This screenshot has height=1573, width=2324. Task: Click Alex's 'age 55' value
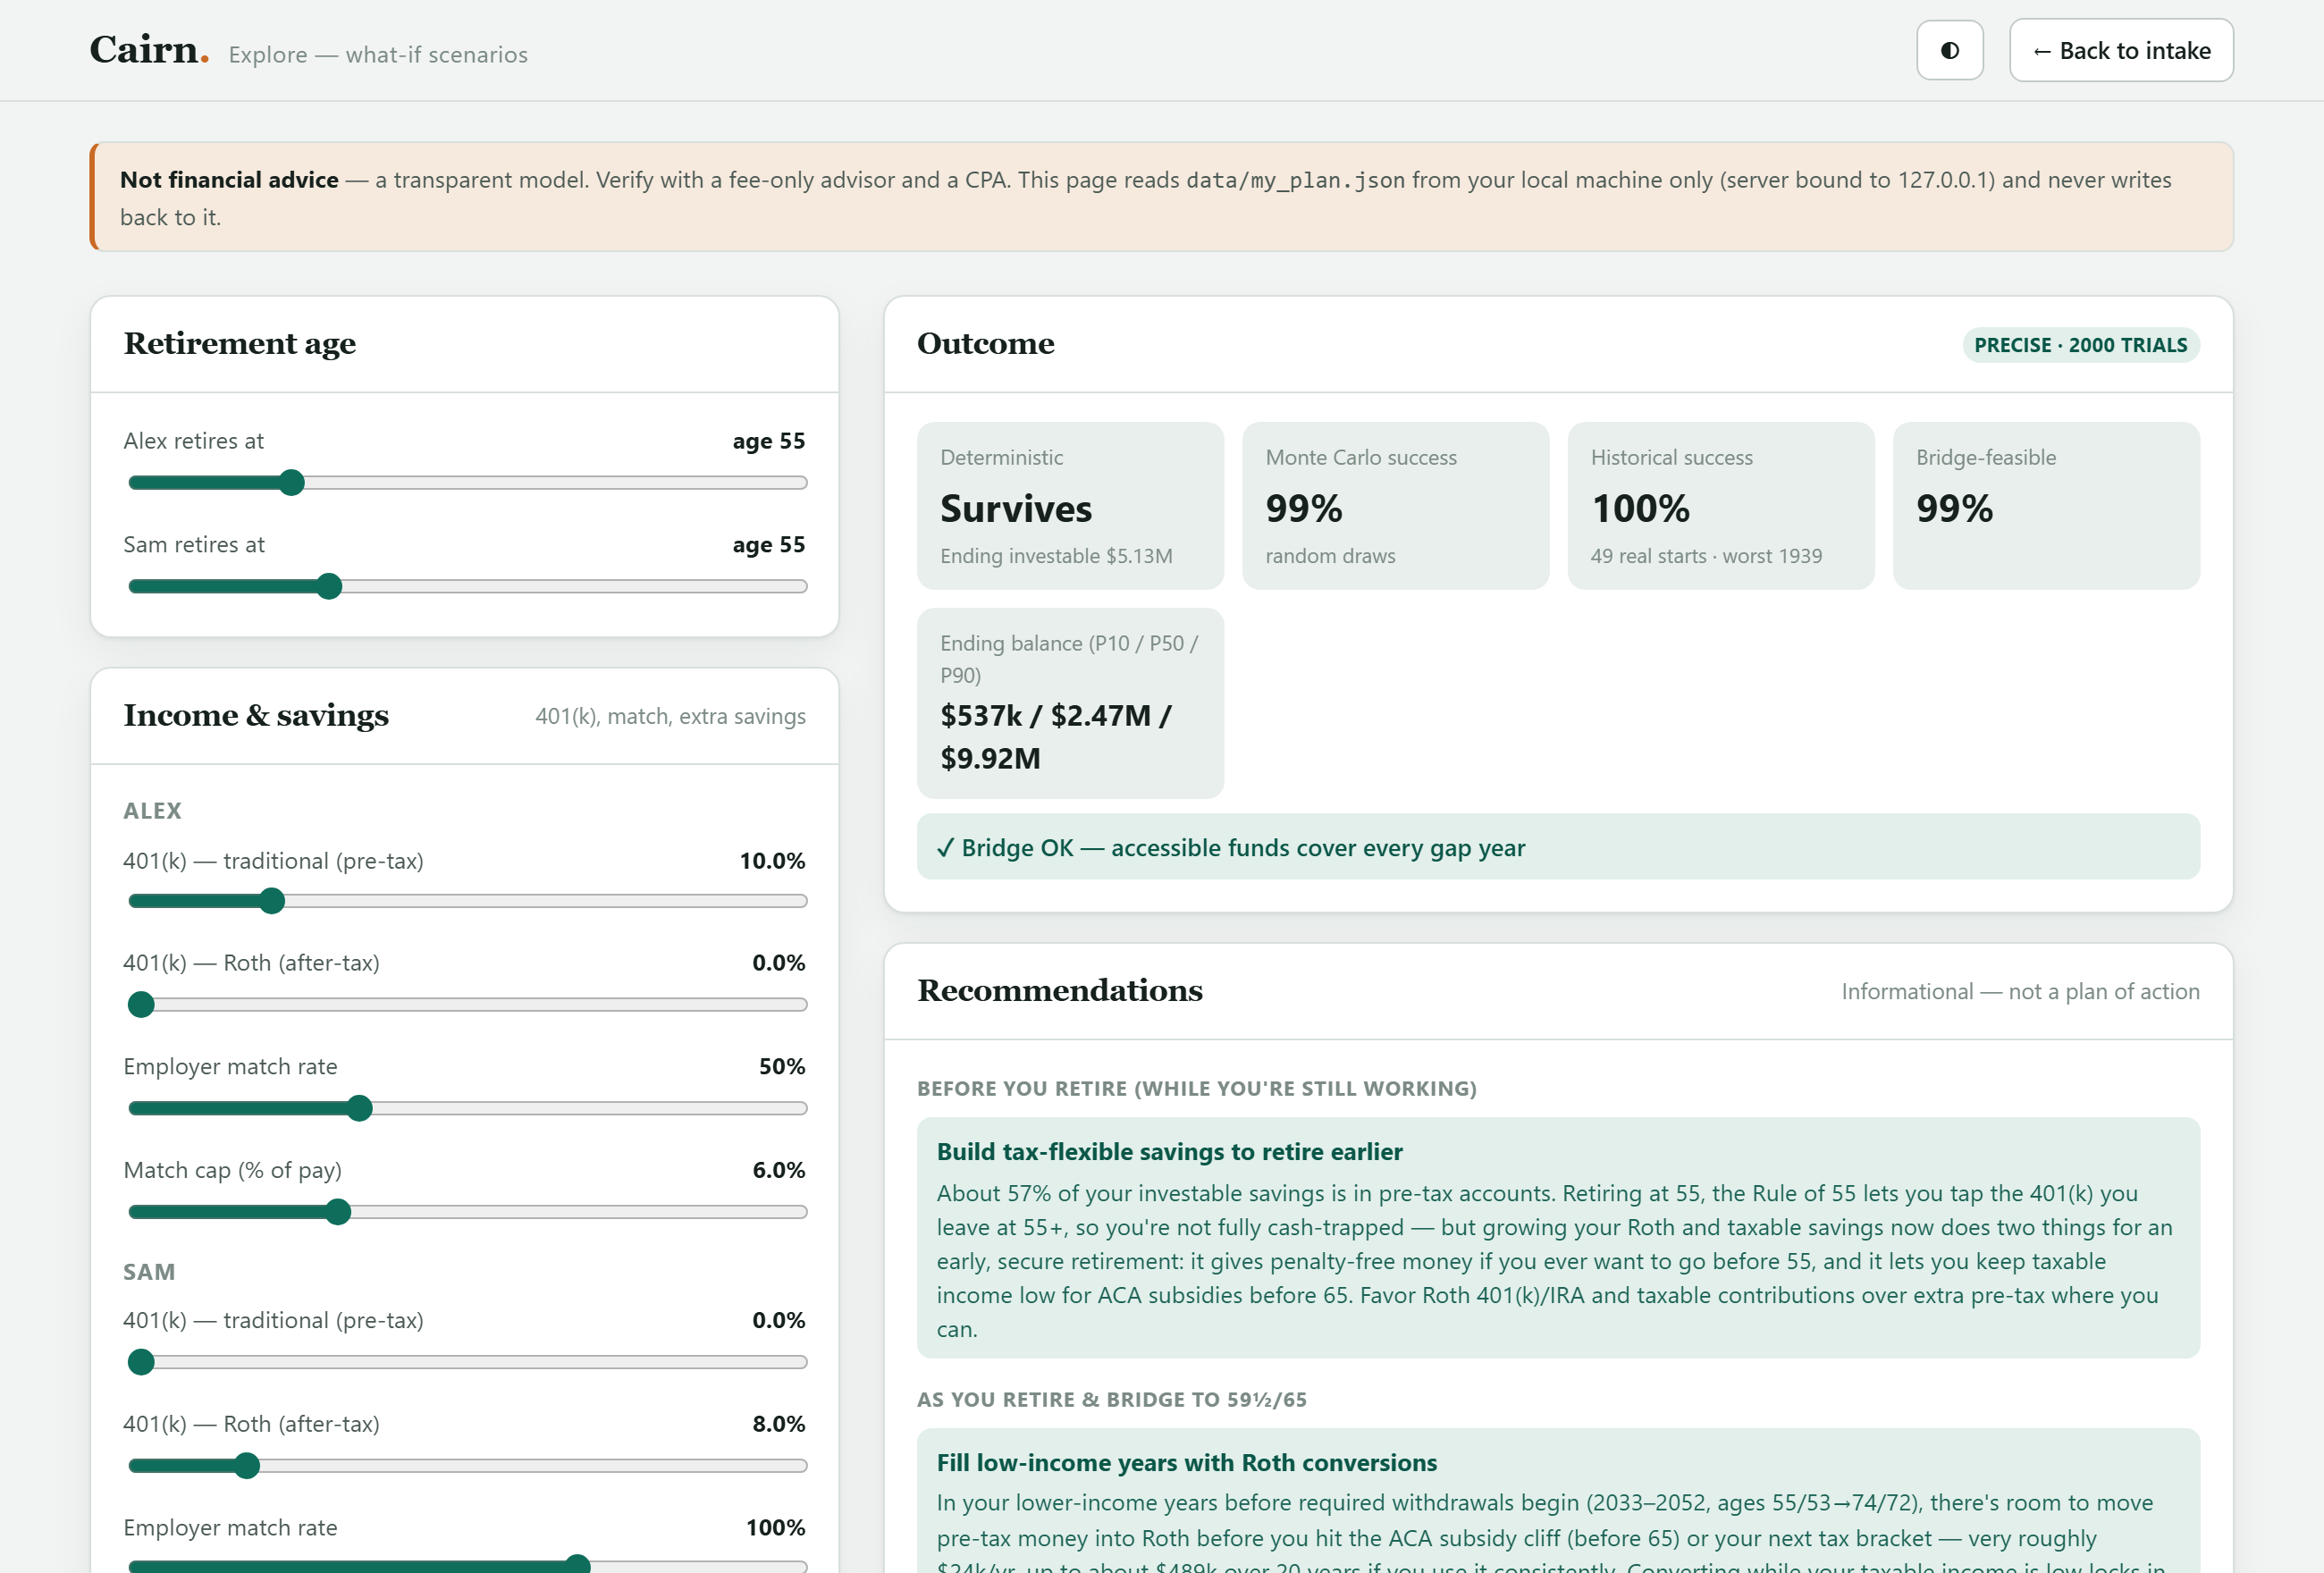point(768,442)
